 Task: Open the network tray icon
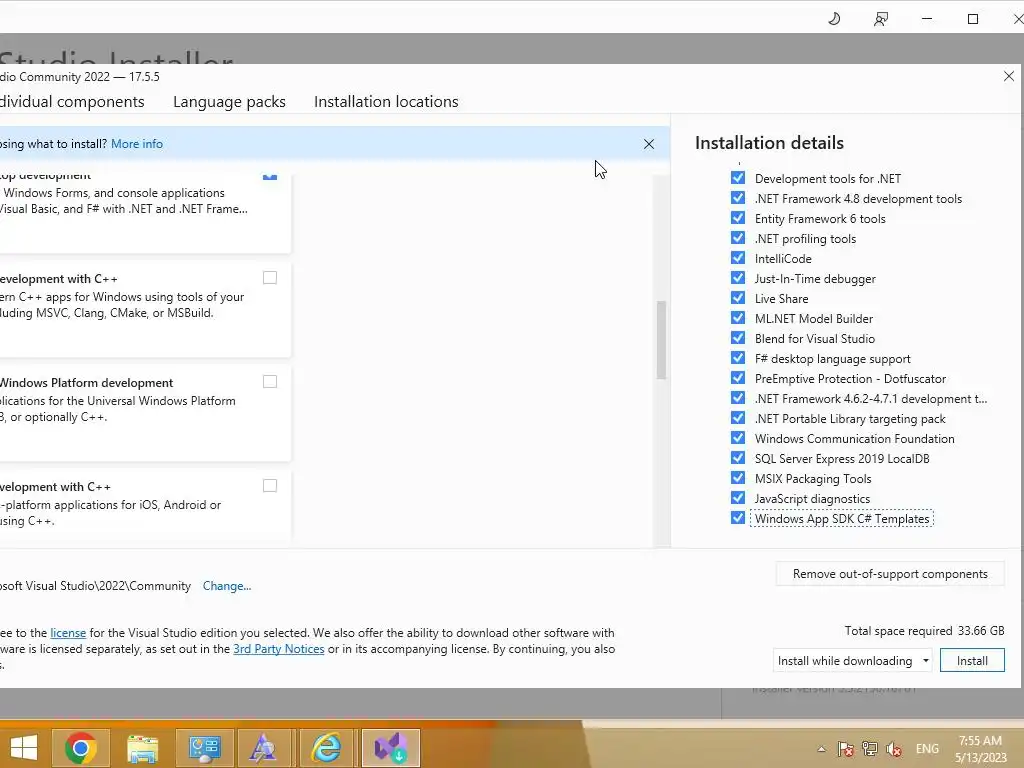[870, 749]
